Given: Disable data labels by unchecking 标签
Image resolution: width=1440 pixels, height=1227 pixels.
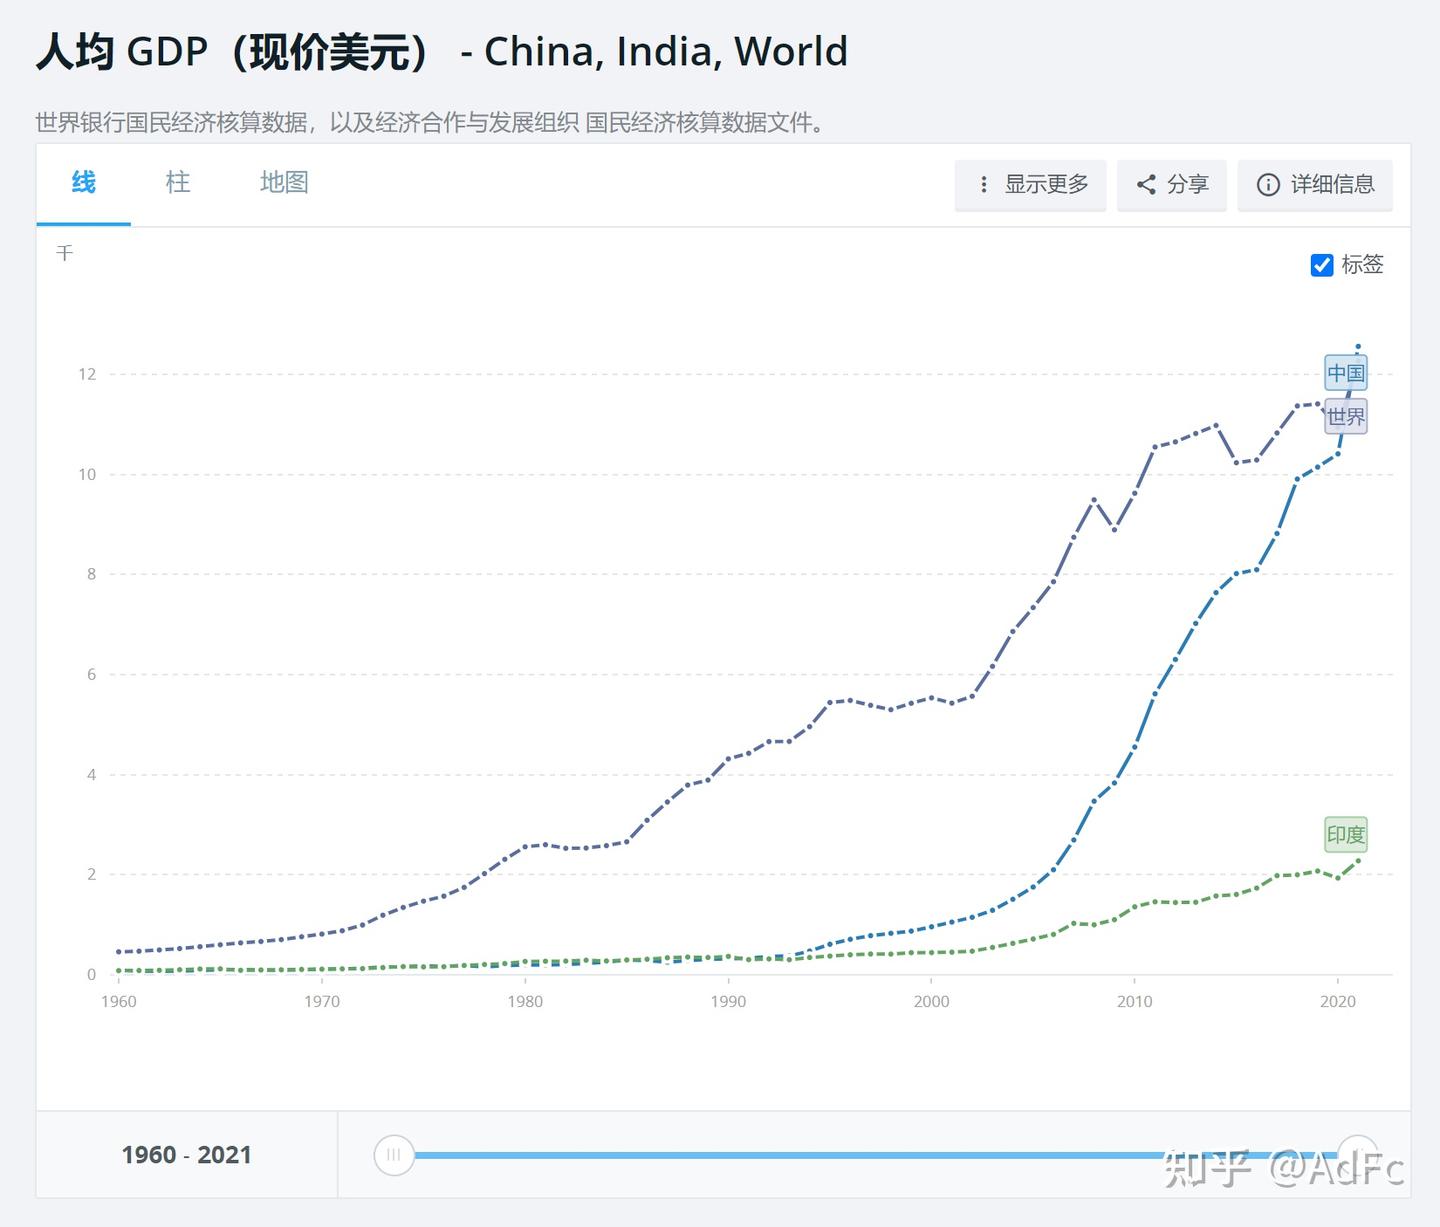Looking at the screenshot, I should (x=1322, y=265).
